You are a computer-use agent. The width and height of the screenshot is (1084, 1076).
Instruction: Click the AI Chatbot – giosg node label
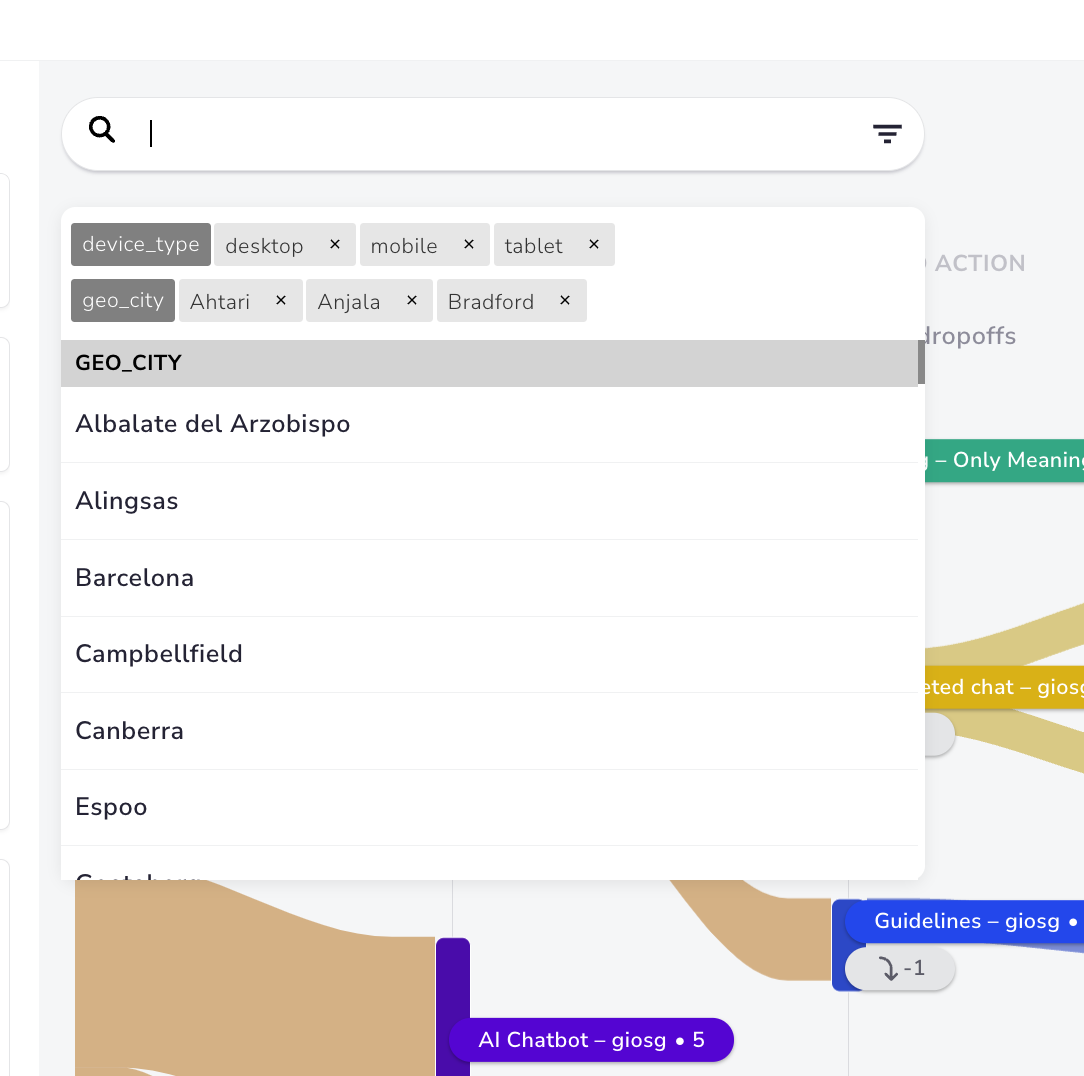pyautogui.click(x=591, y=1039)
